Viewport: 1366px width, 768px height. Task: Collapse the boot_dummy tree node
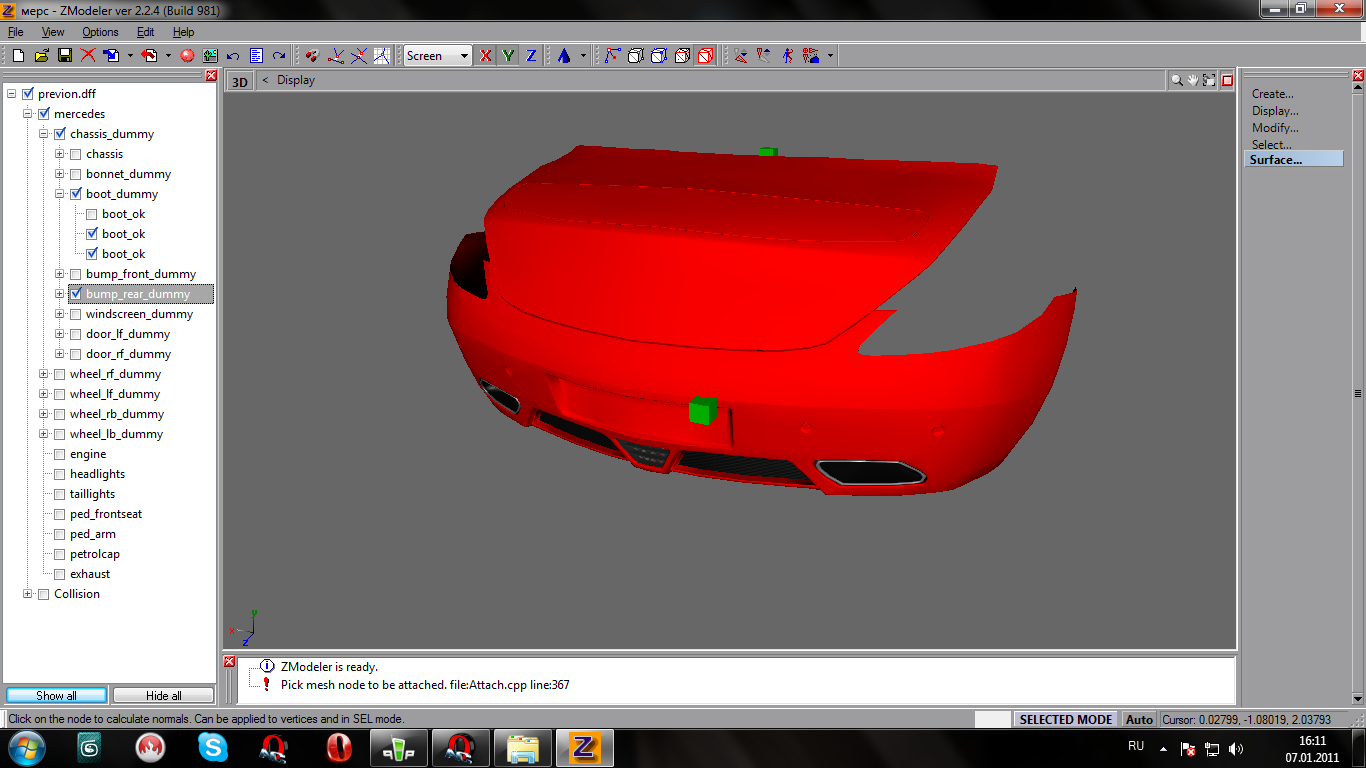pyautogui.click(x=60, y=194)
